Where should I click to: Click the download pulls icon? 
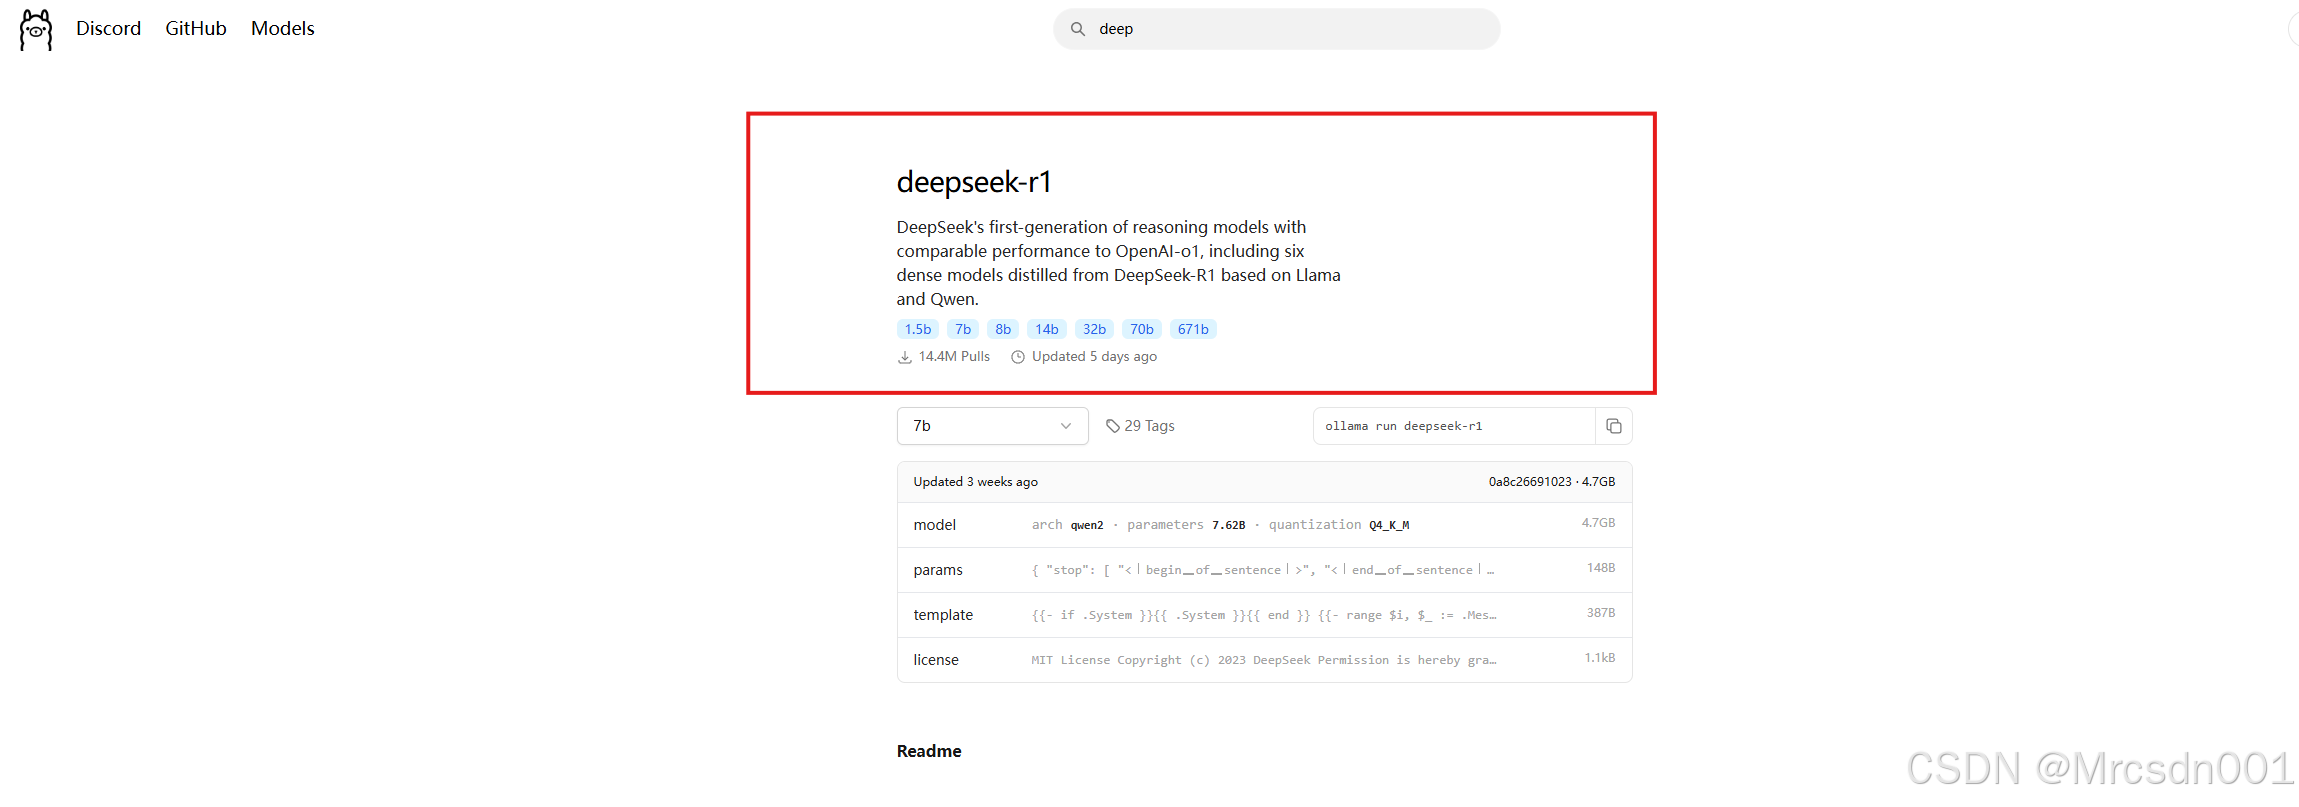905,357
